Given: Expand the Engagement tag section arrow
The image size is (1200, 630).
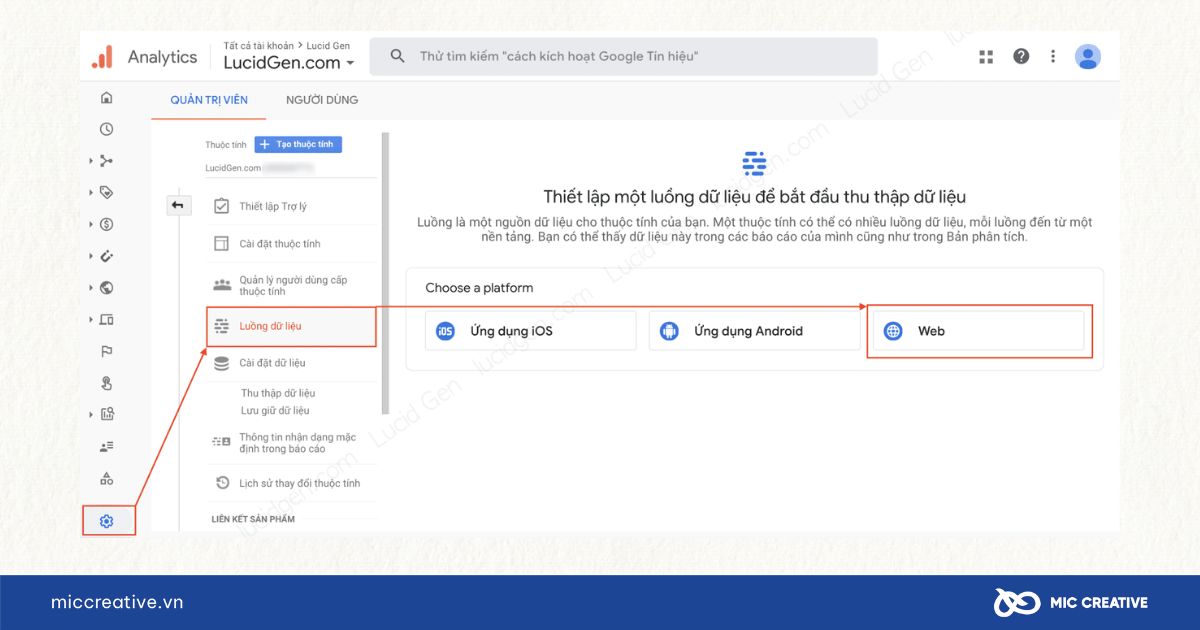Looking at the screenshot, I should click(91, 192).
